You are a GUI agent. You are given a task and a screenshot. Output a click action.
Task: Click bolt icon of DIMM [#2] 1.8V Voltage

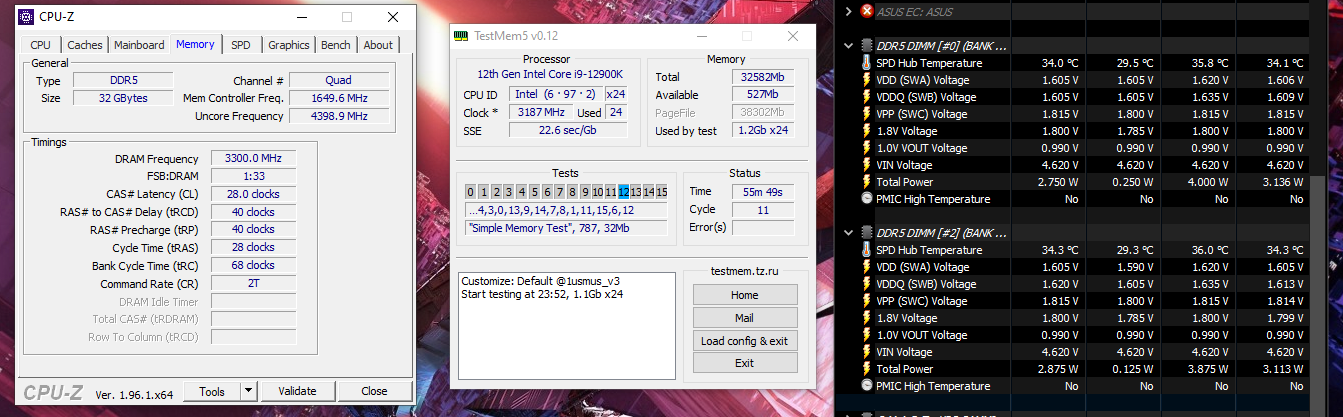[x=866, y=318]
